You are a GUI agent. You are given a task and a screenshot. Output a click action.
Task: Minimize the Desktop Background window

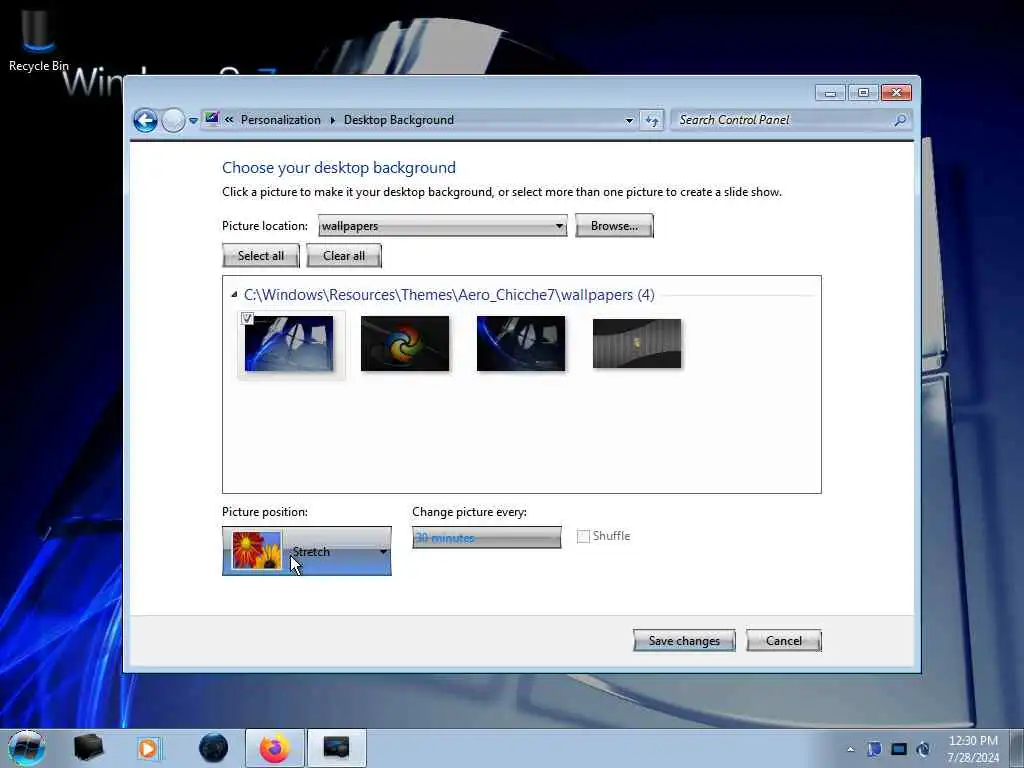click(830, 93)
